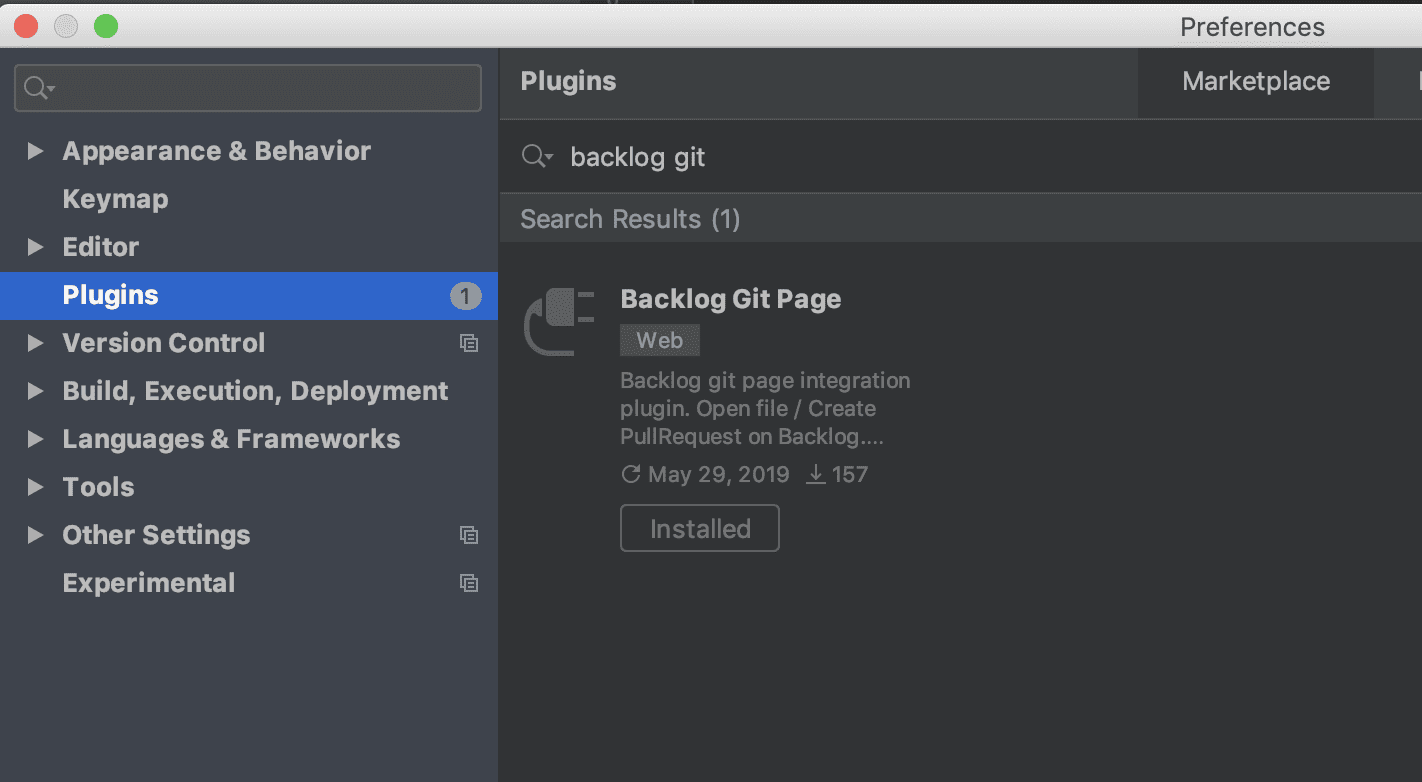Expand the Build, Execution, Deployment section
Screen dimensions: 1422x782
(36, 391)
